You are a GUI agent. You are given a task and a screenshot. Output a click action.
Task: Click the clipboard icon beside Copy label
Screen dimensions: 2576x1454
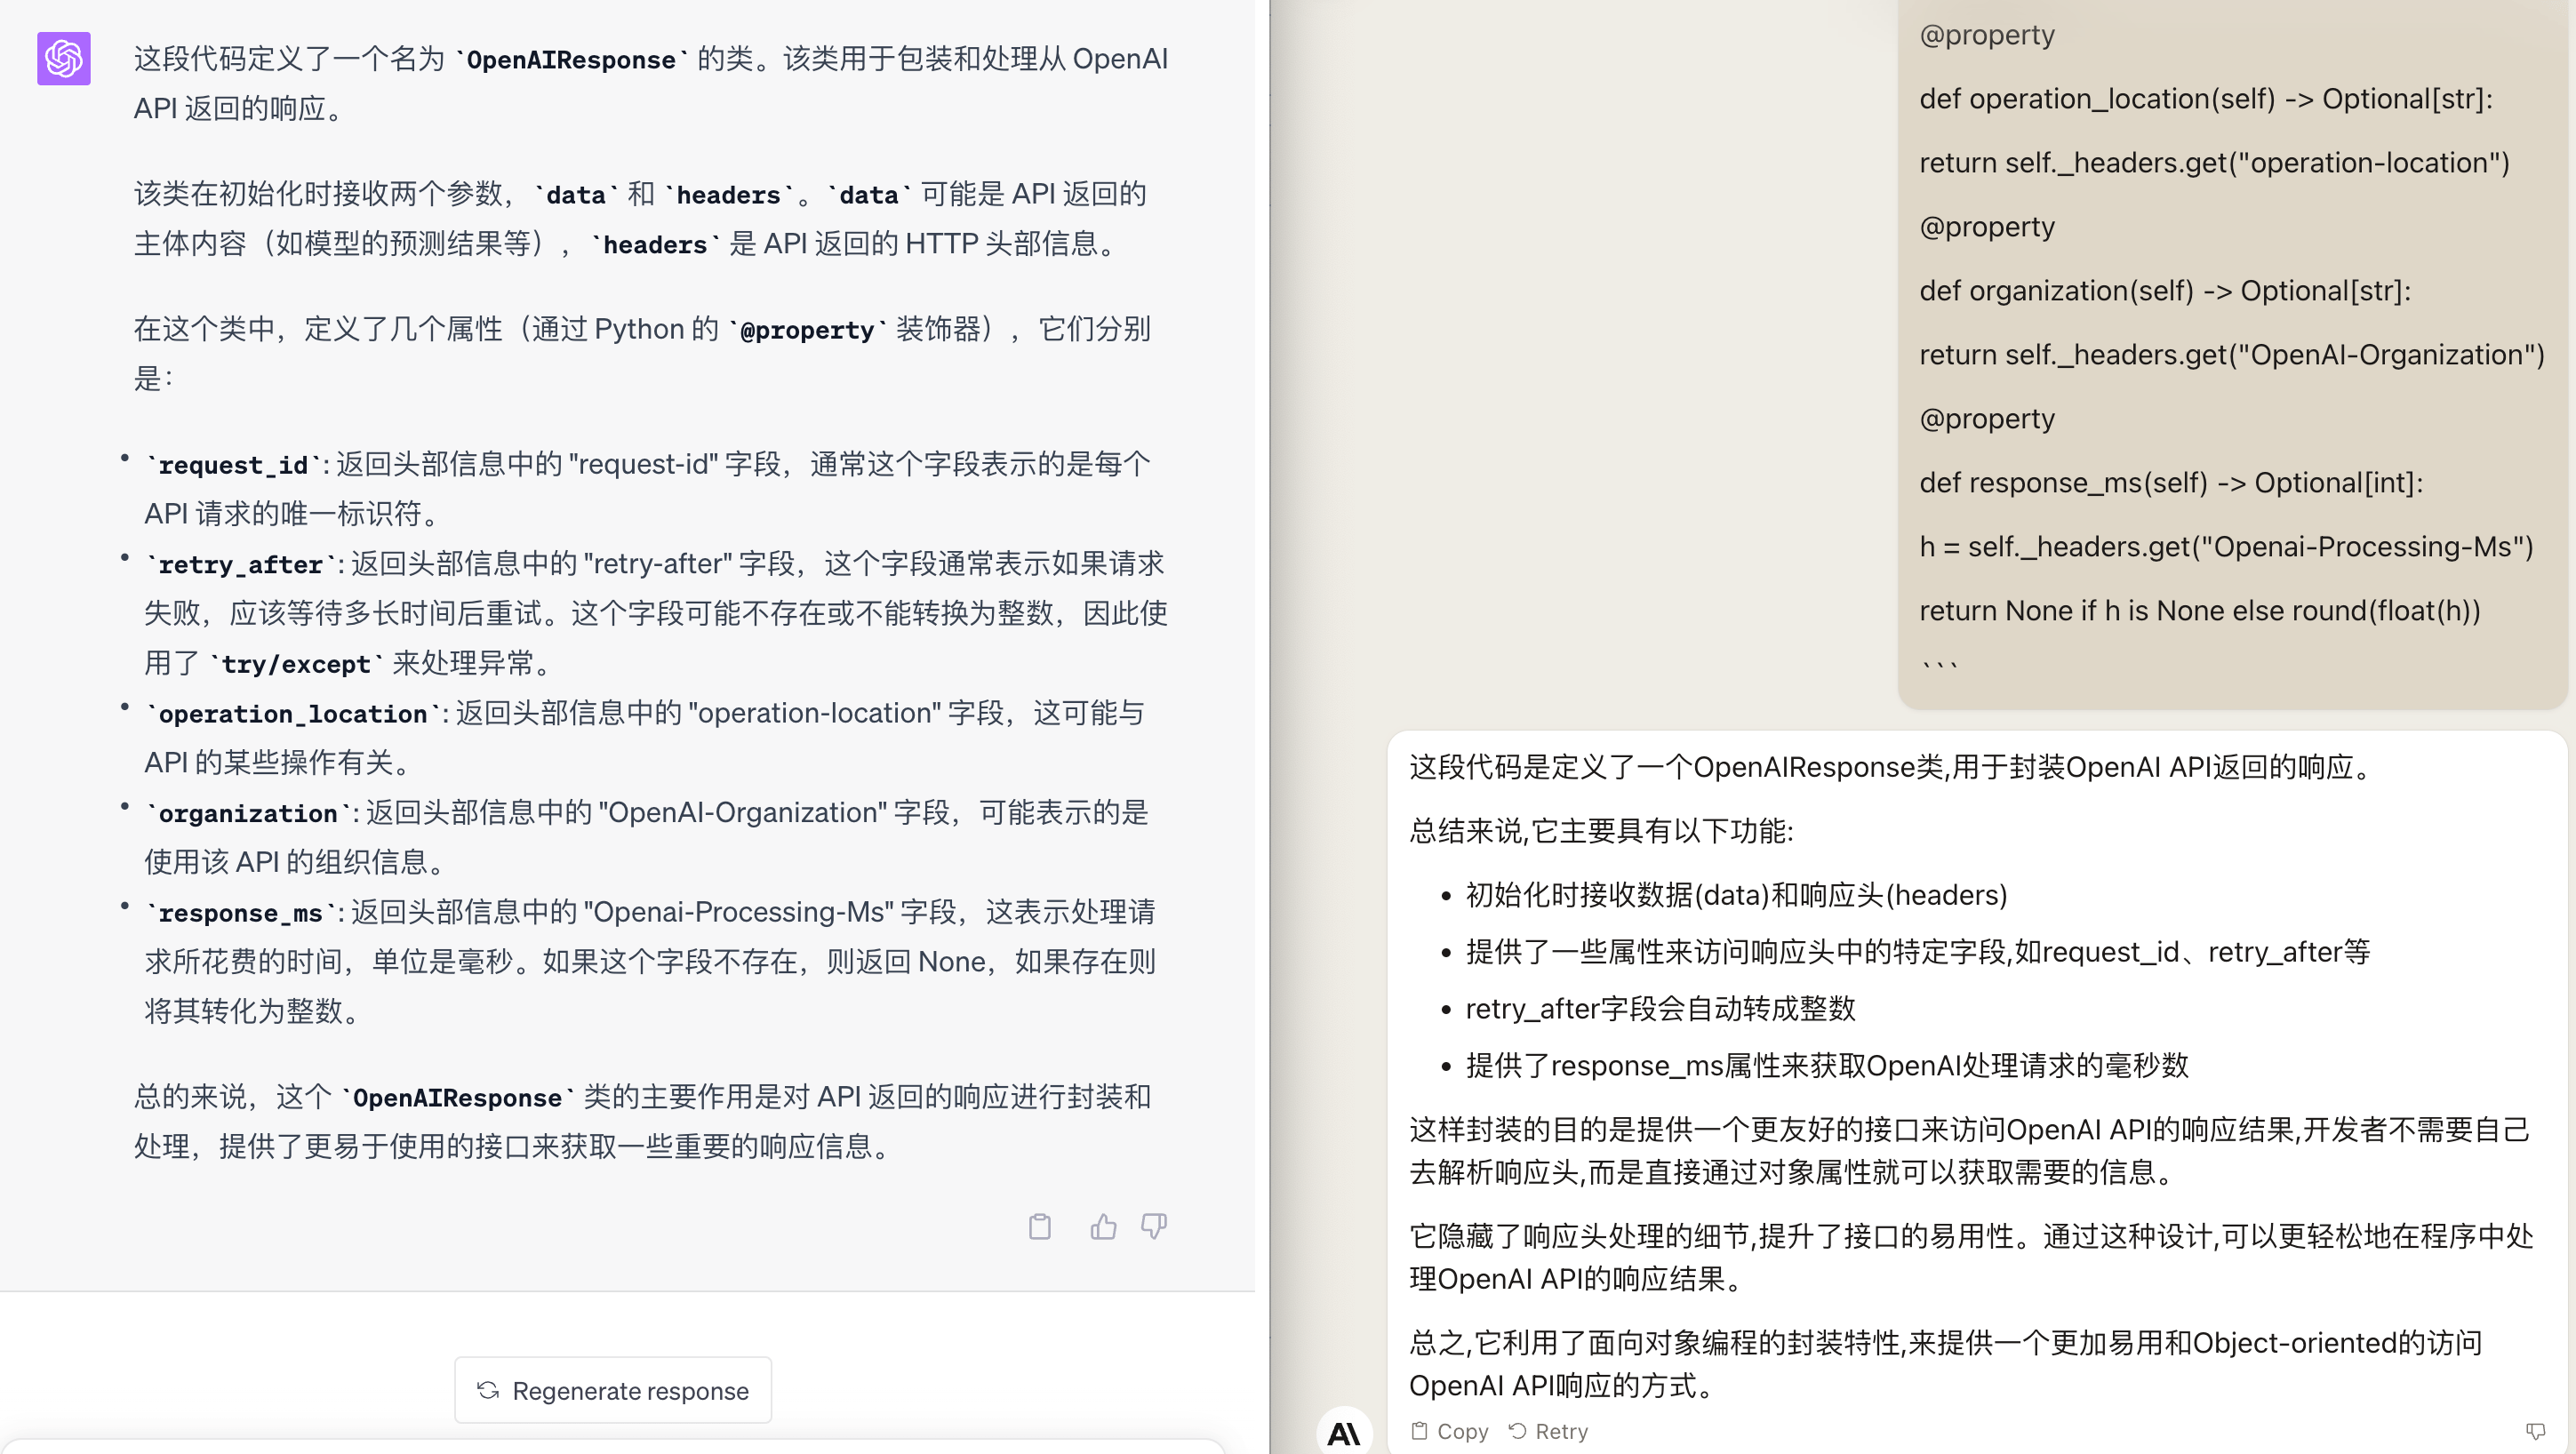click(1419, 1430)
